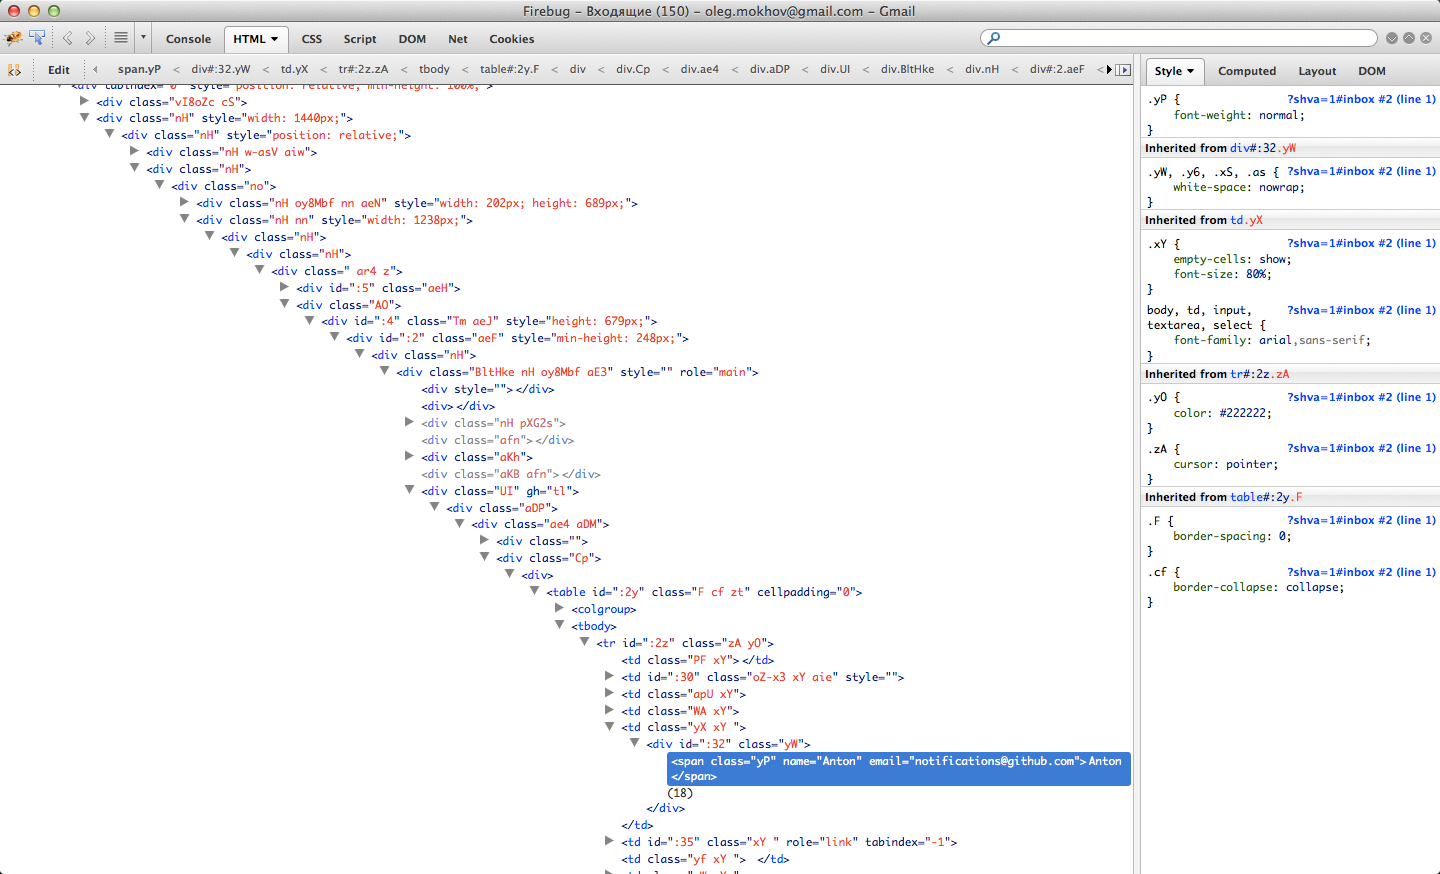This screenshot has width=1440, height=874.
Task: Collapse the div id=":32" class="yW" node
Action: pyautogui.click(x=635, y=743)
